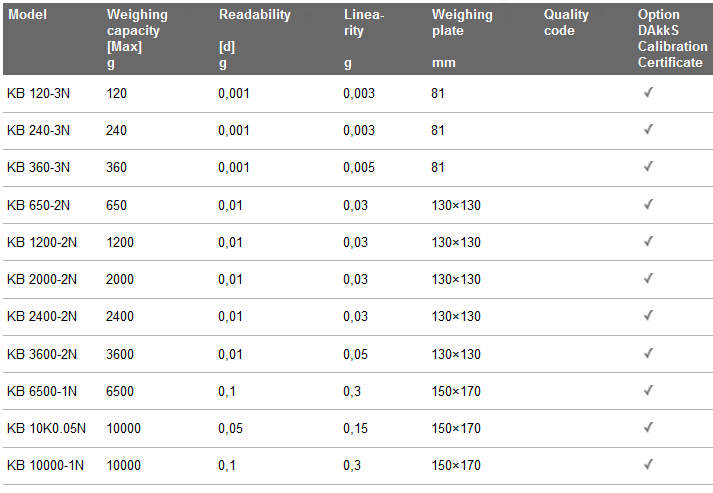Click the checkmark in KB 120-3N row

(x=648, y=92)
